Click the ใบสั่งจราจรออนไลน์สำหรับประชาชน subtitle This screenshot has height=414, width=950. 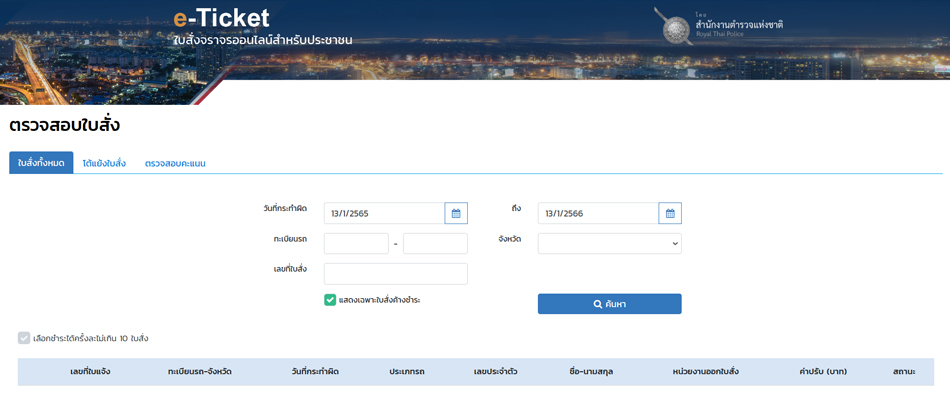[262, 41]
